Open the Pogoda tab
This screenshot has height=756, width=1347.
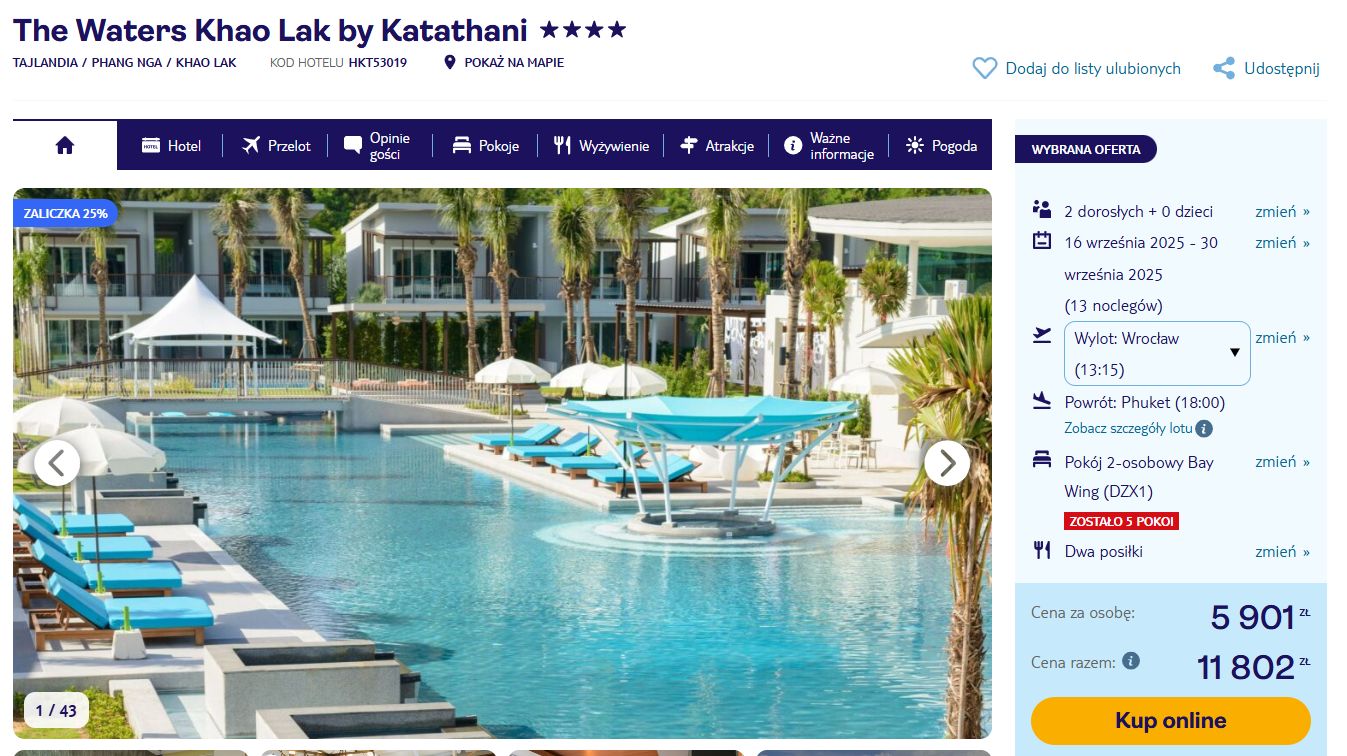941,146
